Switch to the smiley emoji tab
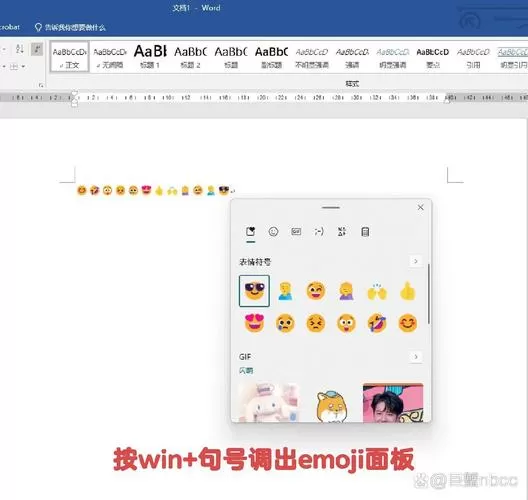Screen dimensions: 528x500 273,232
